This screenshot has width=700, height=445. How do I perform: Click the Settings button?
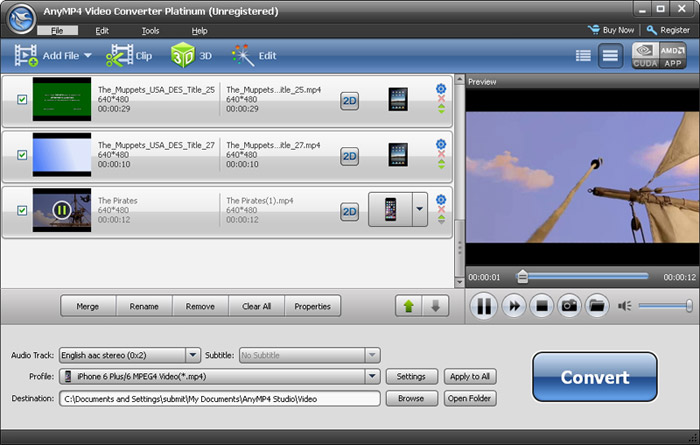[411, 376]
